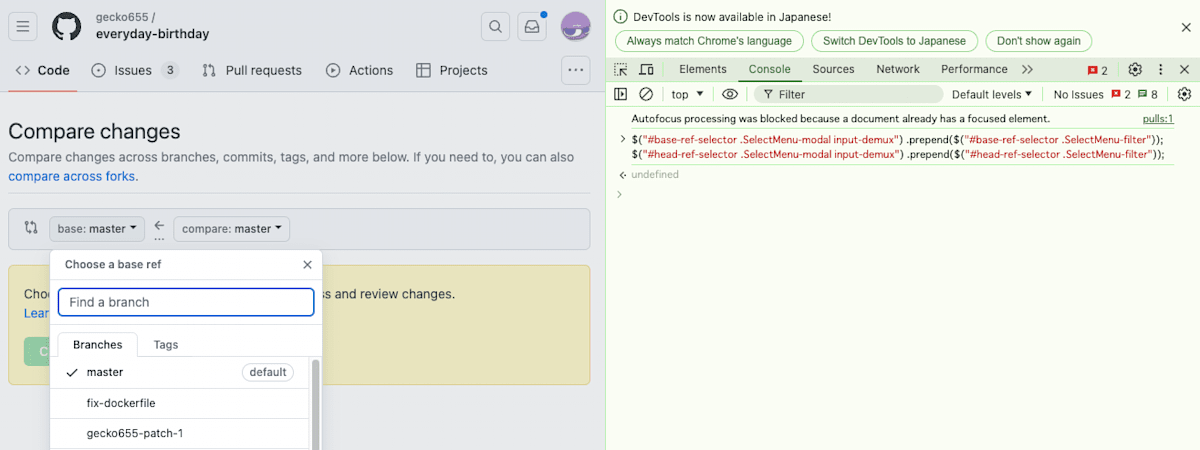Image resolution: width=1200 pixels, height=450 pixels.
Task: Click the live expression eye icon
Action: tap(730, 94)
